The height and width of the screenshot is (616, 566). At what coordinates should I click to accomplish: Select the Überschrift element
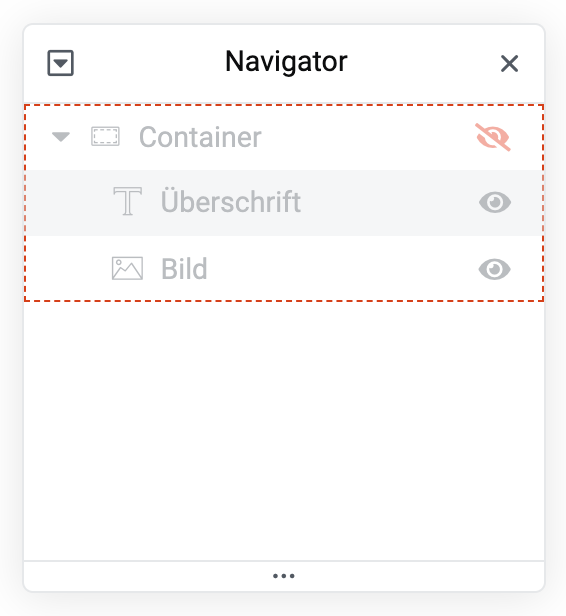pos(231,202)
